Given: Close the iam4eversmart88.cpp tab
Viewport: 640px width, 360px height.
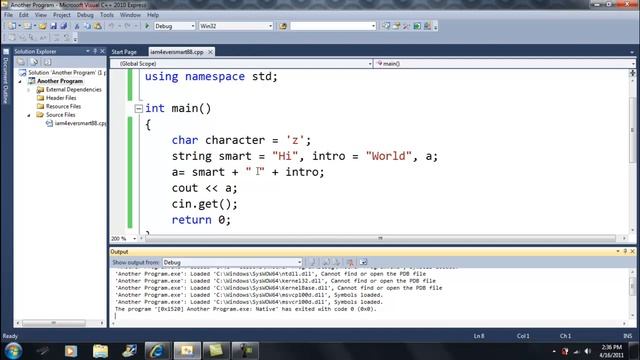Looking at the screenshot, I should [x=210, y=52].
